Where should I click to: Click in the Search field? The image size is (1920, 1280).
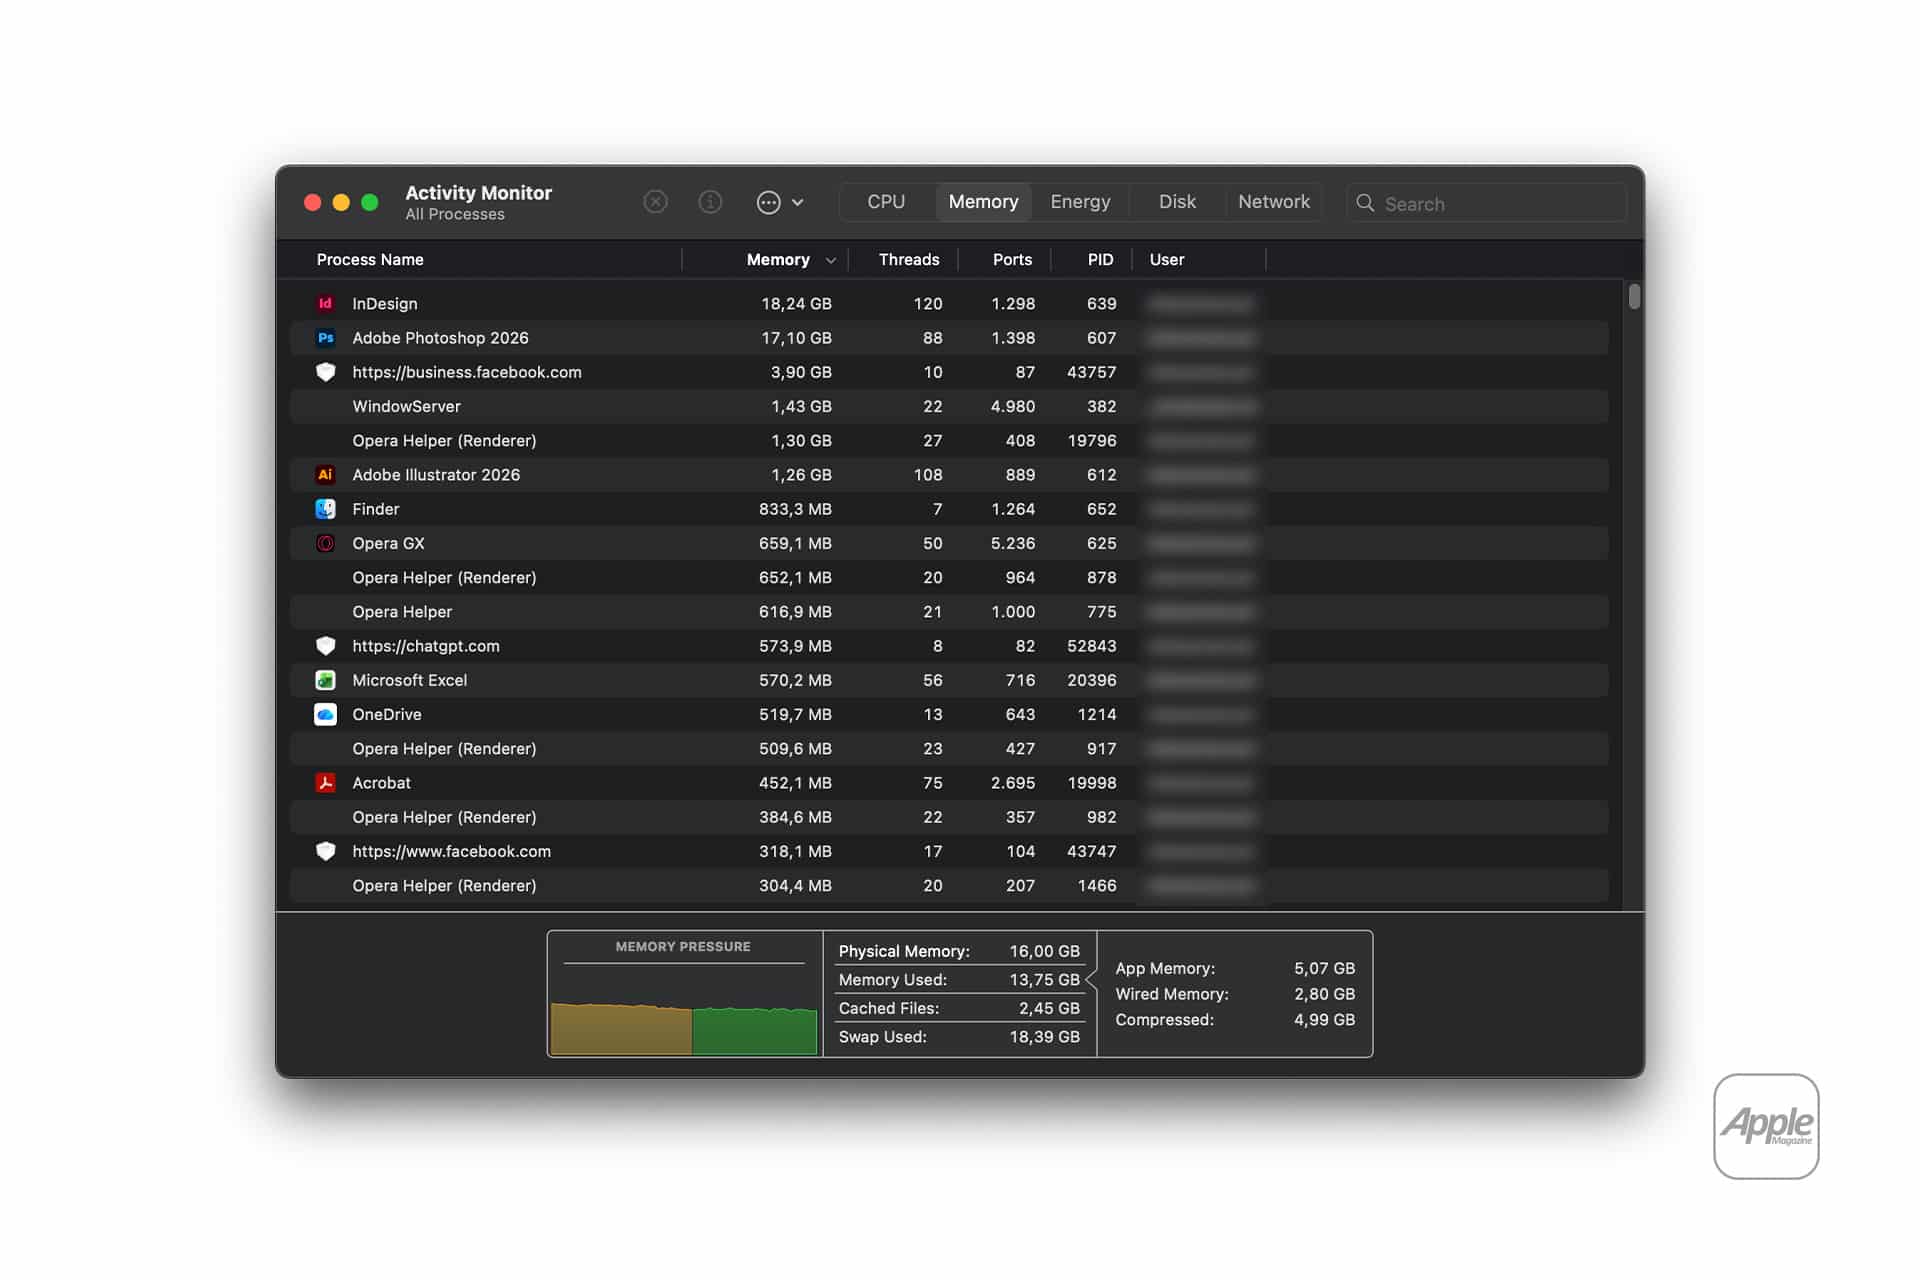(1486, 203)
